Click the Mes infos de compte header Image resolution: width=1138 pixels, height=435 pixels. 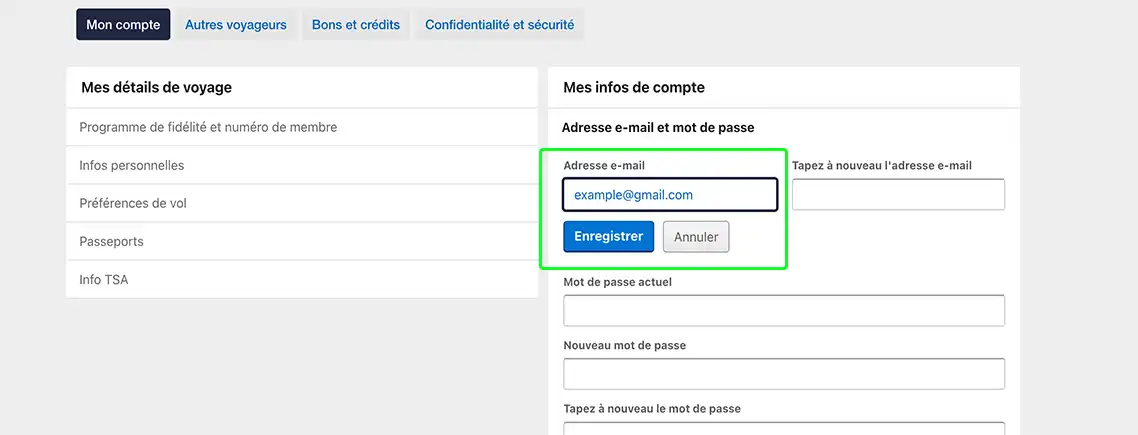click(x=634, y=88)
